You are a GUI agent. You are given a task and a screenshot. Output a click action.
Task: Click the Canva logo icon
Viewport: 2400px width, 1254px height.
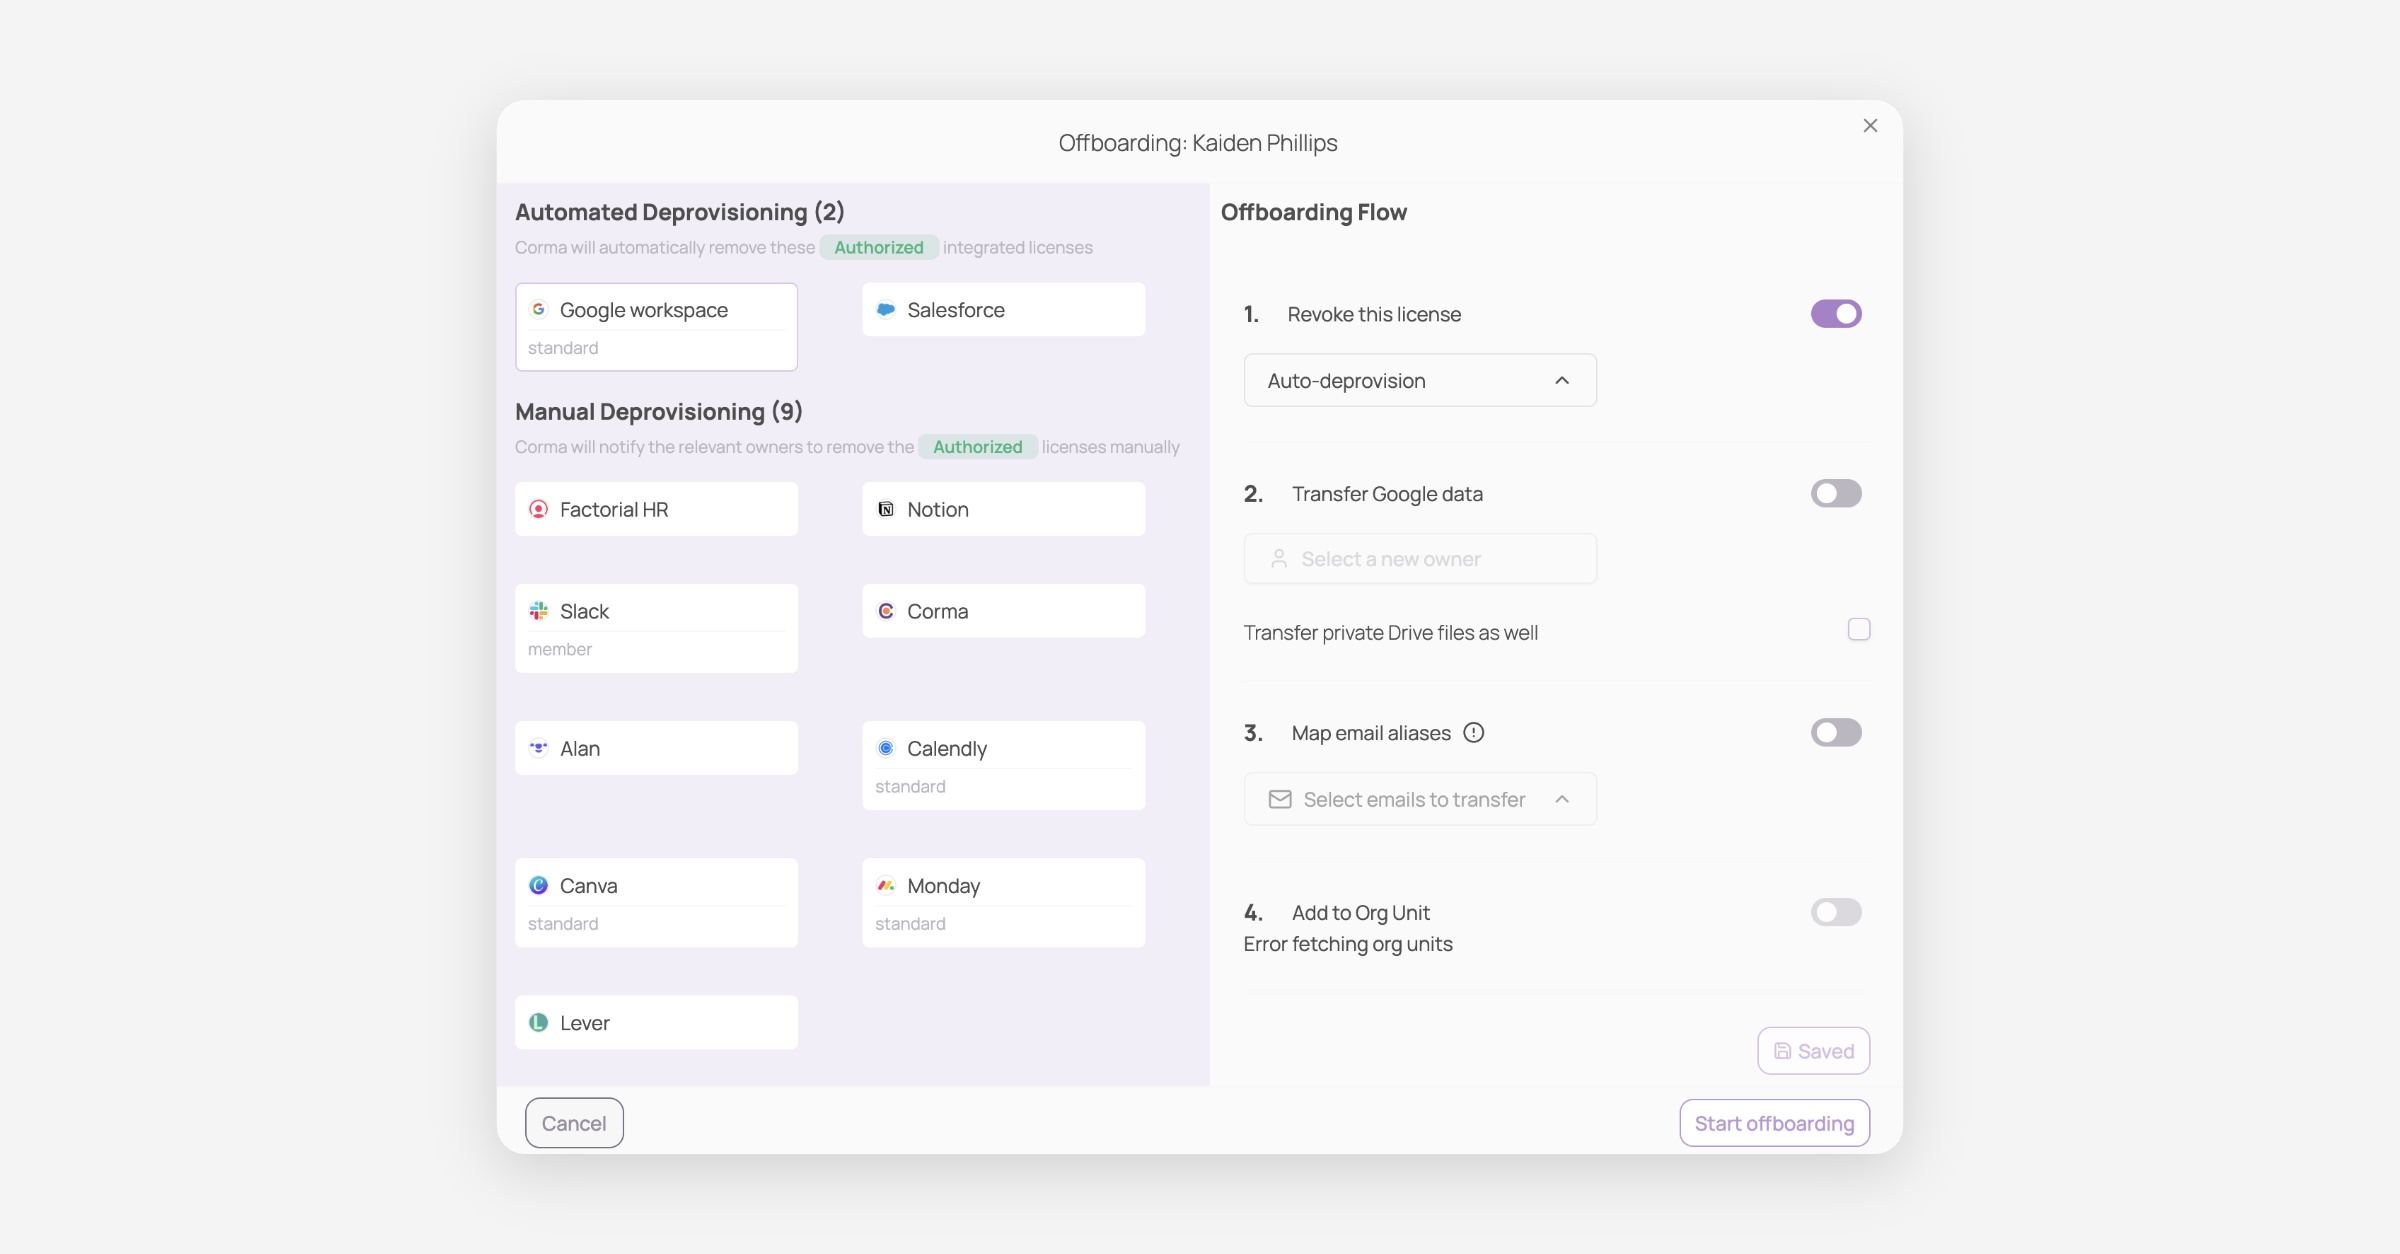pyautogui.click(x=538, y=885)
